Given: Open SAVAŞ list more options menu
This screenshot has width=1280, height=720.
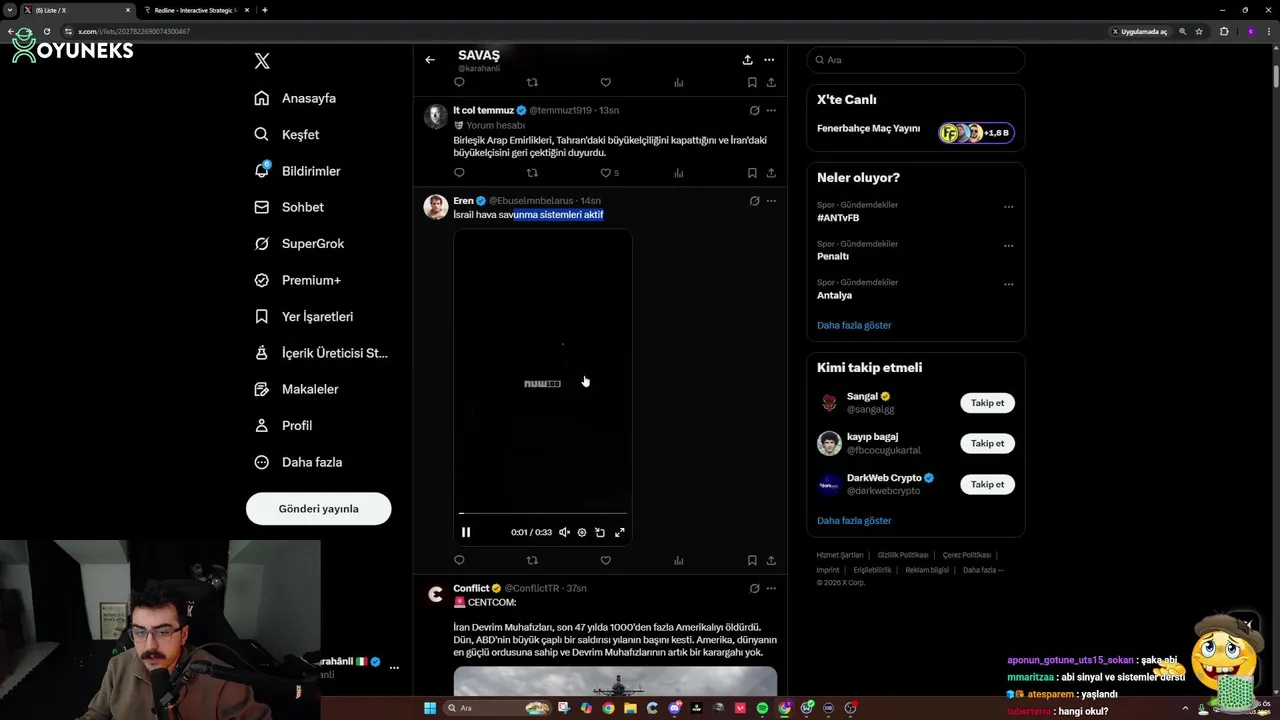Looking at the screenshot, I should [769, 60].
